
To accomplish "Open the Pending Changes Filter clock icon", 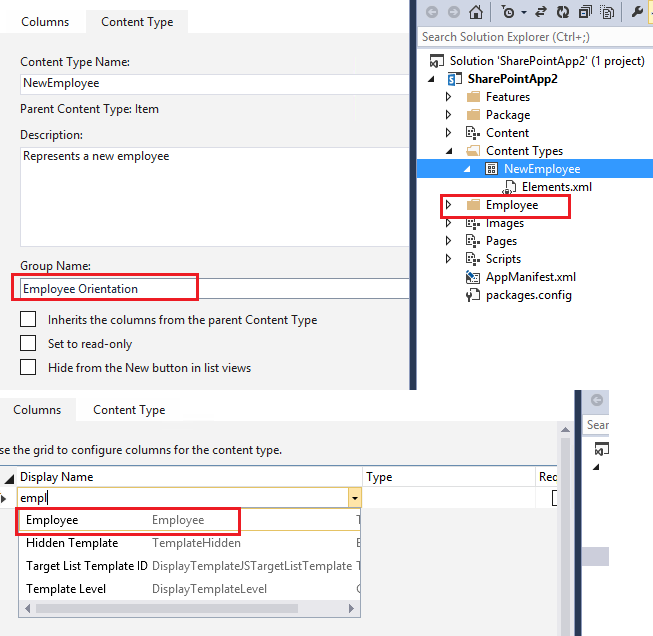I will coord(508,12).
